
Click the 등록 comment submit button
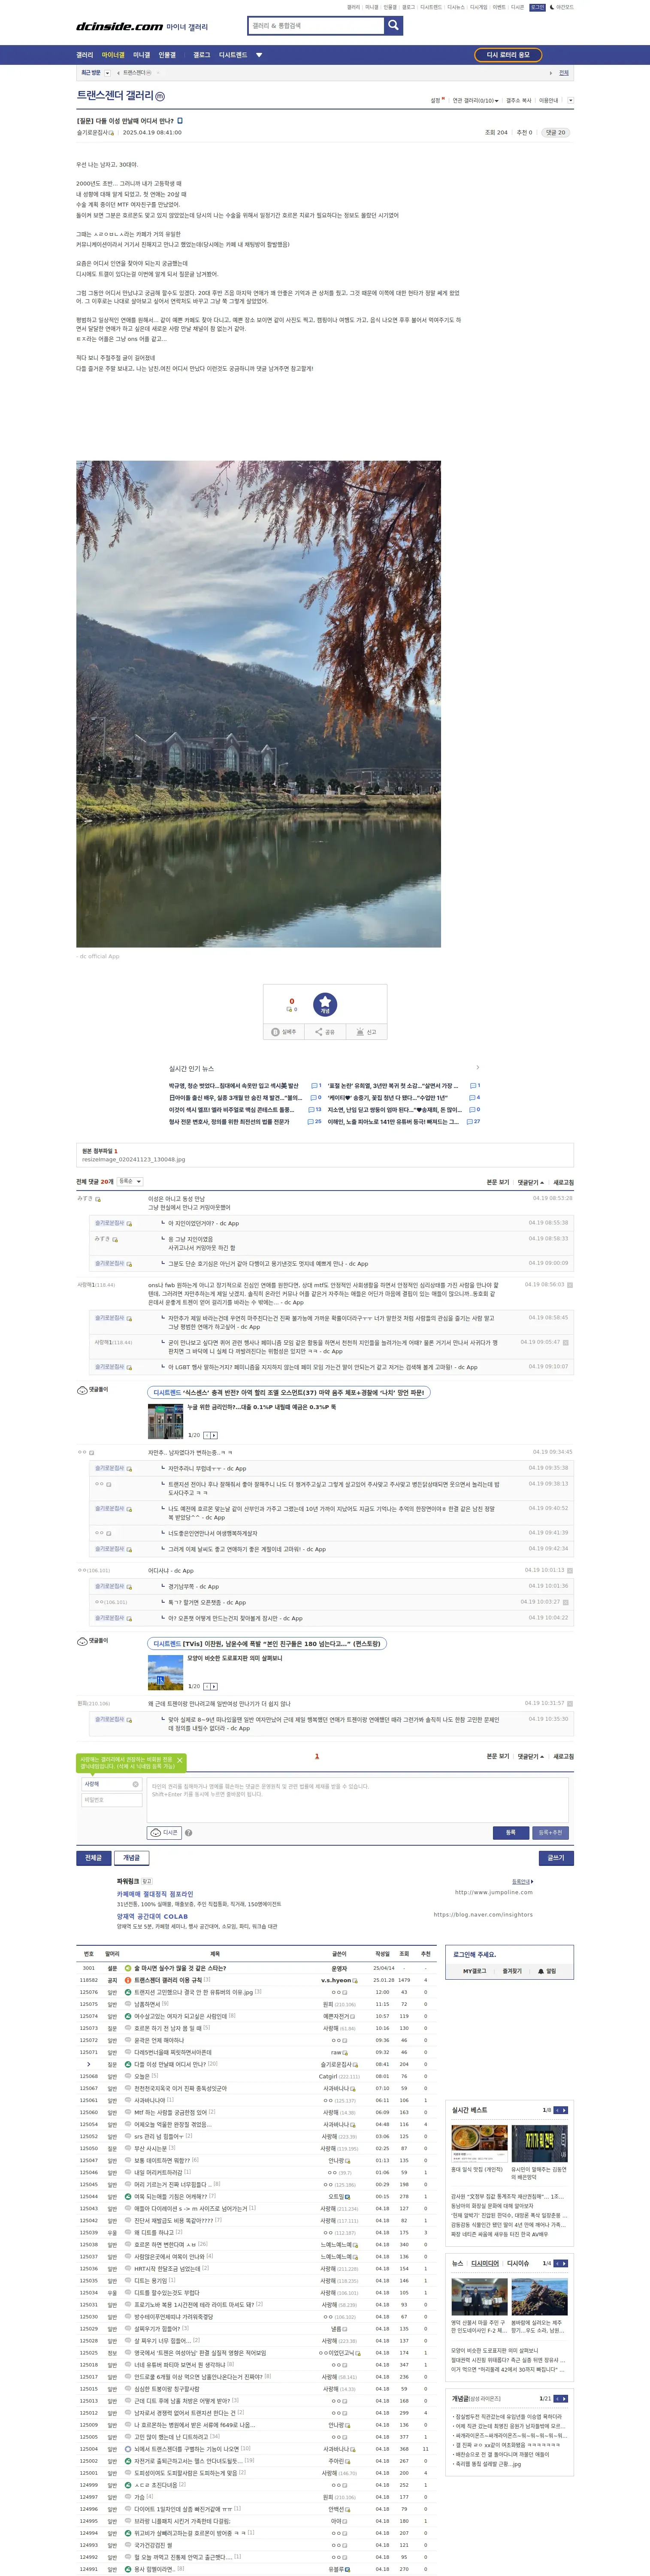pyautogui.click(x=511, y=1833)
